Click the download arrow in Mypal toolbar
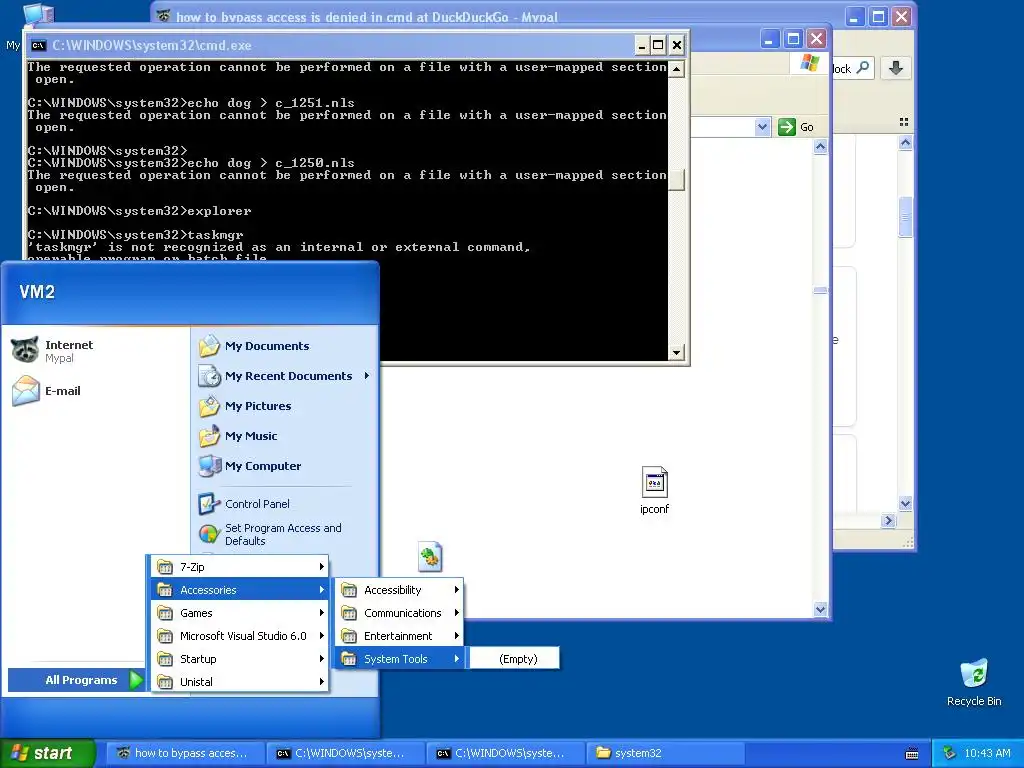 click(896, 68)
